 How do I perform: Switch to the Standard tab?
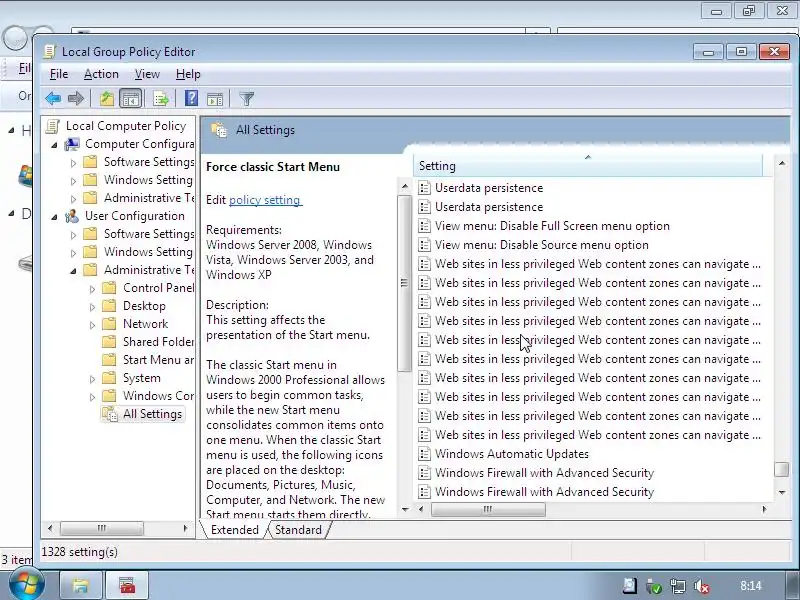[x=298, y=530]
